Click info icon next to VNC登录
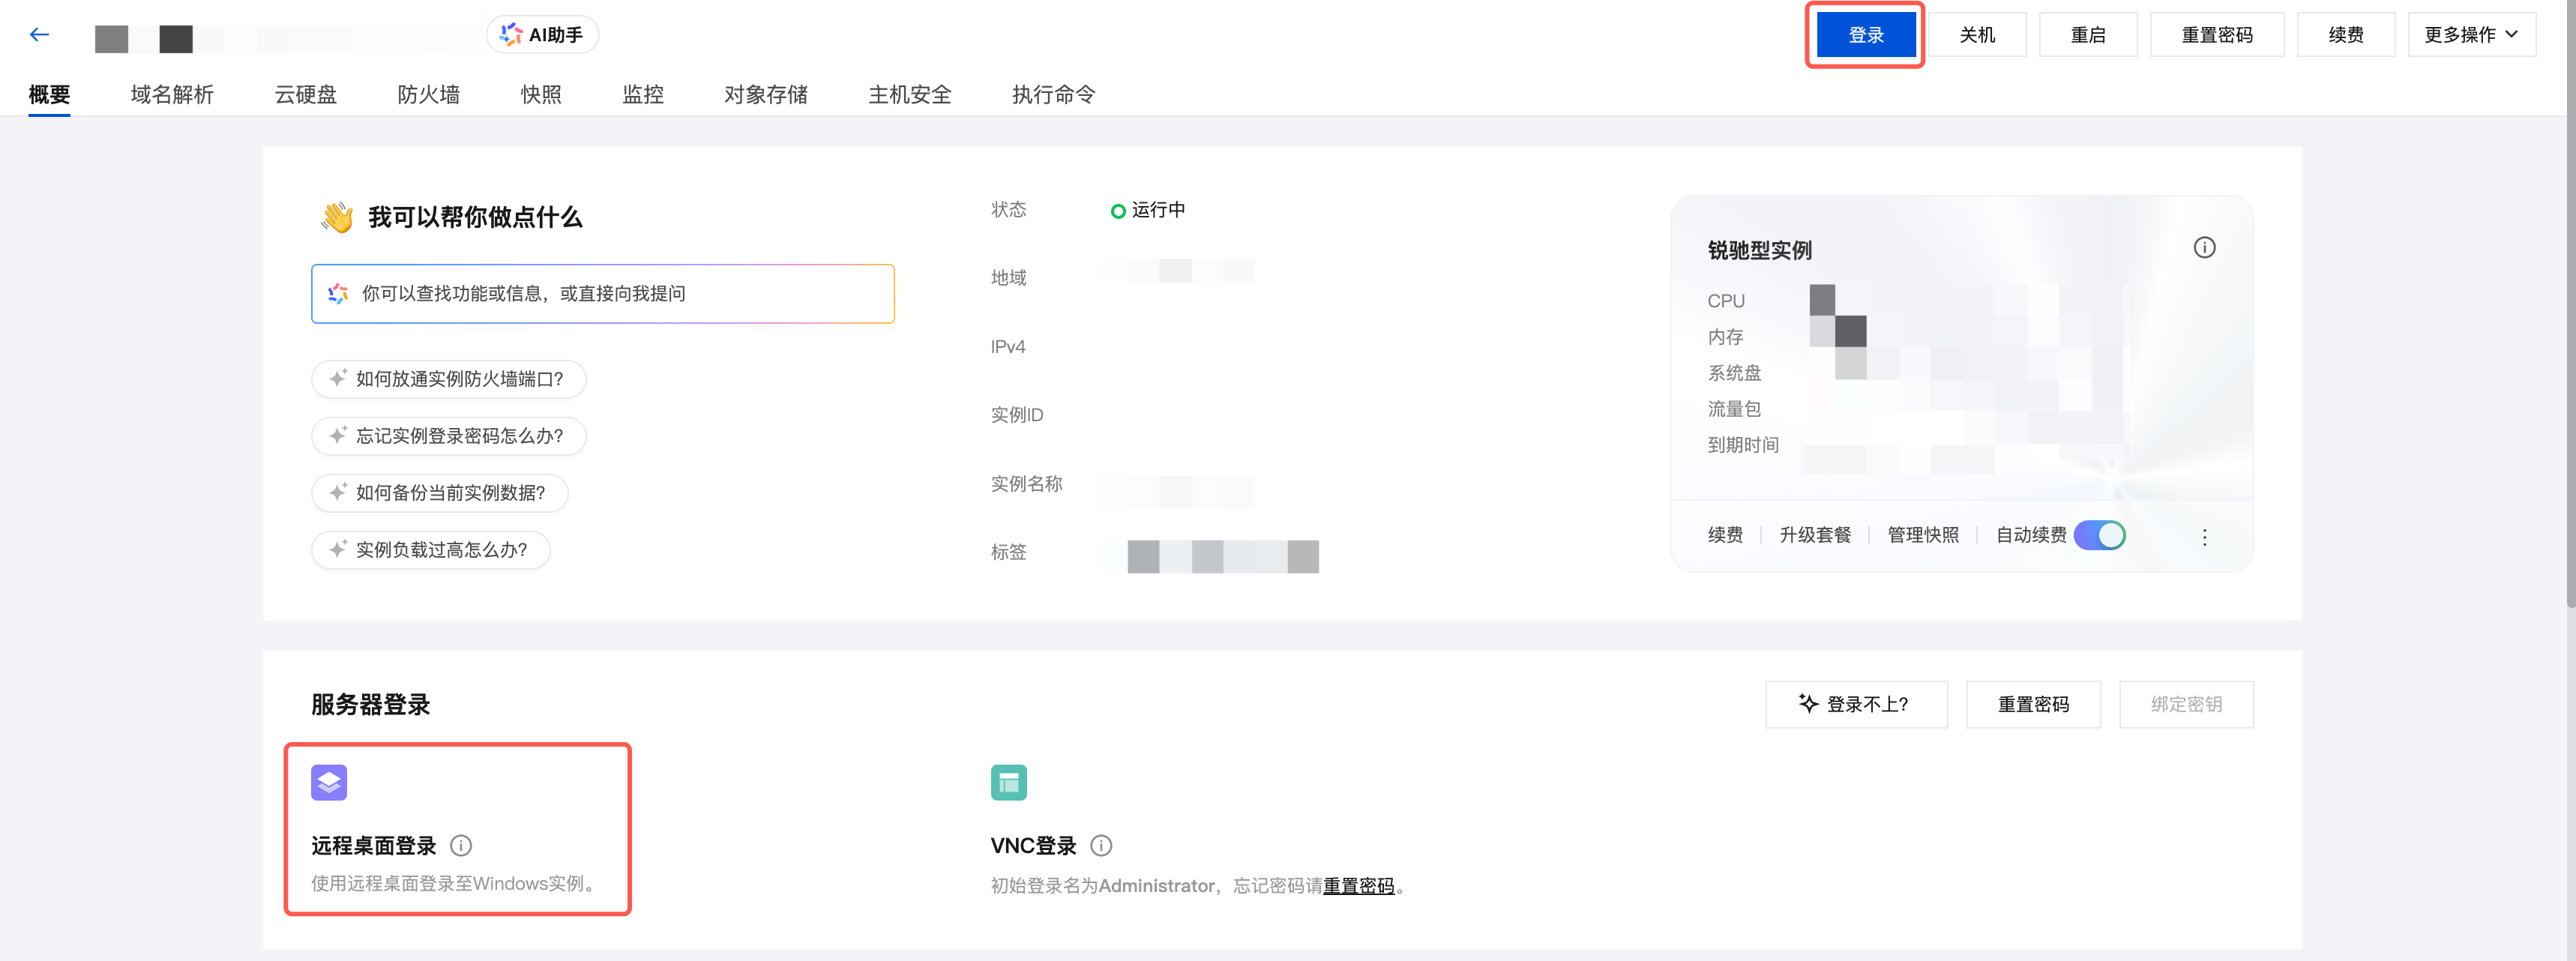The width and height of the screenshot is (2576, 961). (x=1101, y=846)
